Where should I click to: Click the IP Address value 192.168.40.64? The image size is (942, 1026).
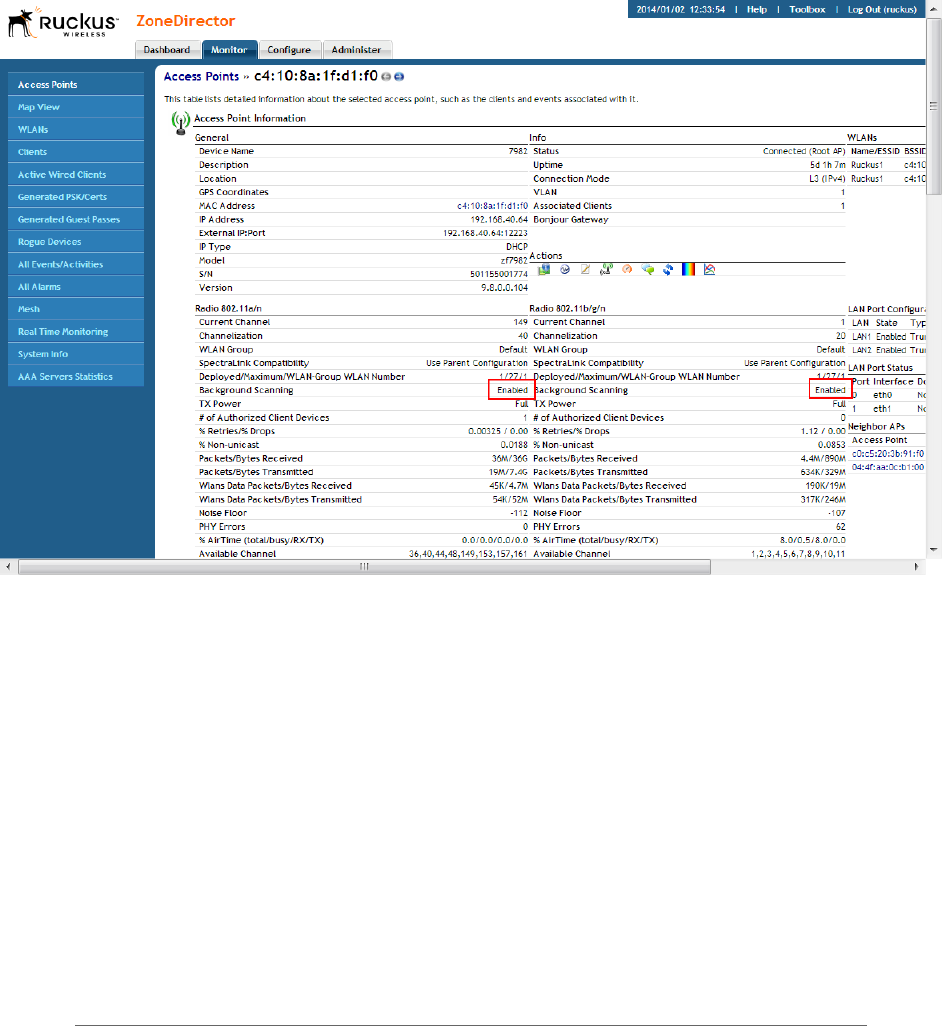pos(499,220)
